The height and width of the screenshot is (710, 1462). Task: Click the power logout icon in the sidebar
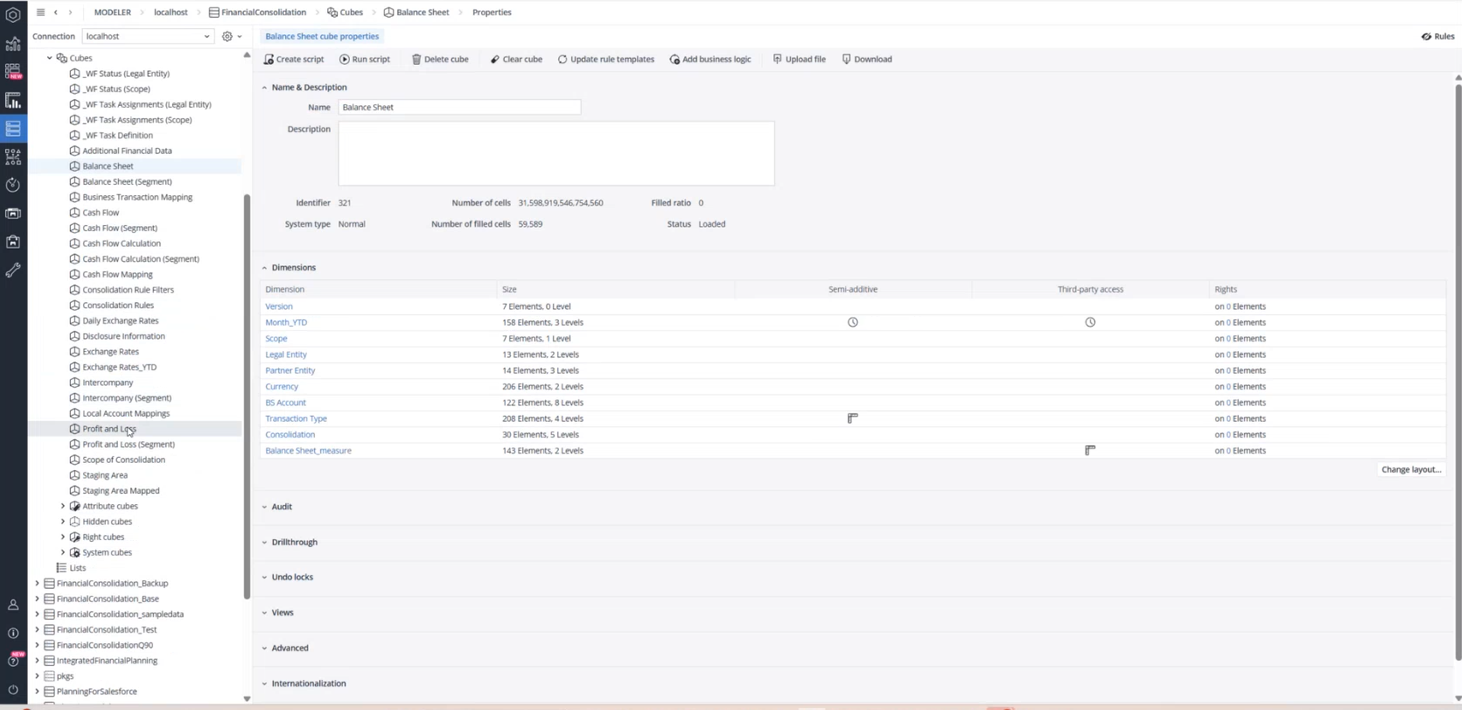pos(13,690)
